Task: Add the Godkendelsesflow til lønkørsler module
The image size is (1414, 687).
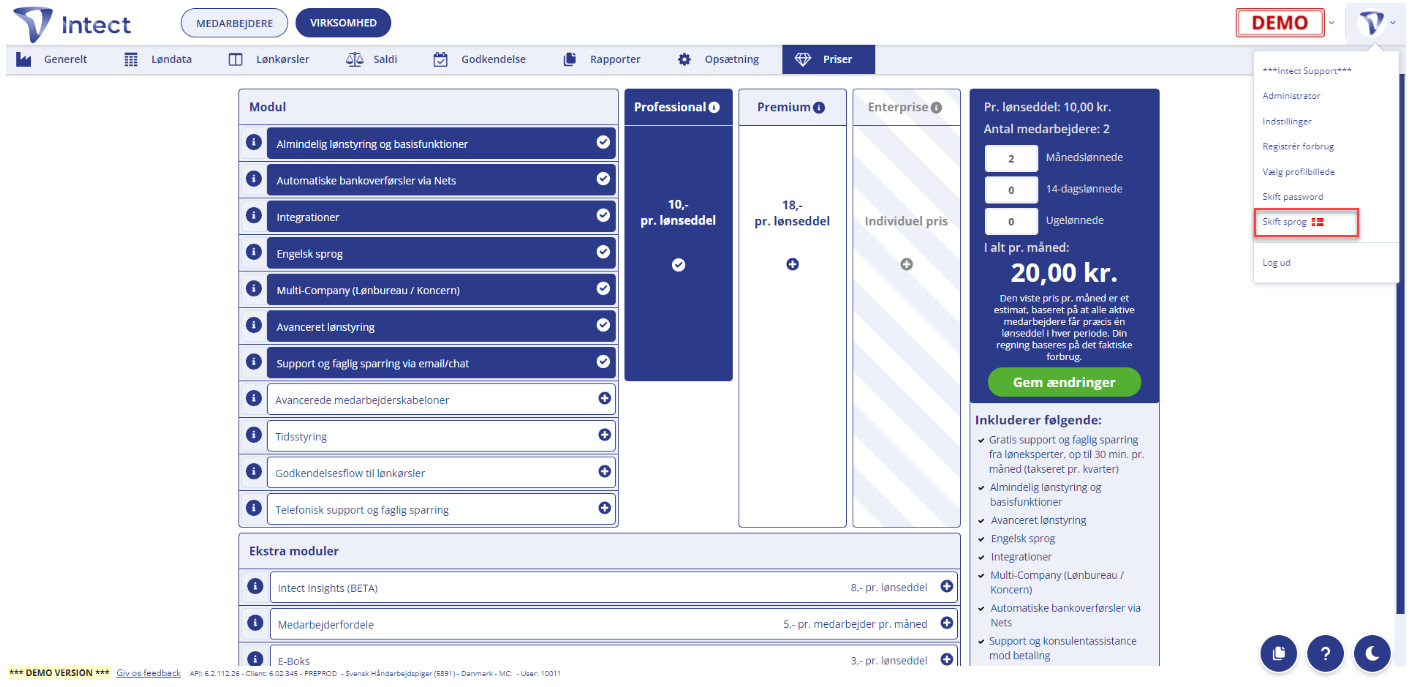Action: 604,471
